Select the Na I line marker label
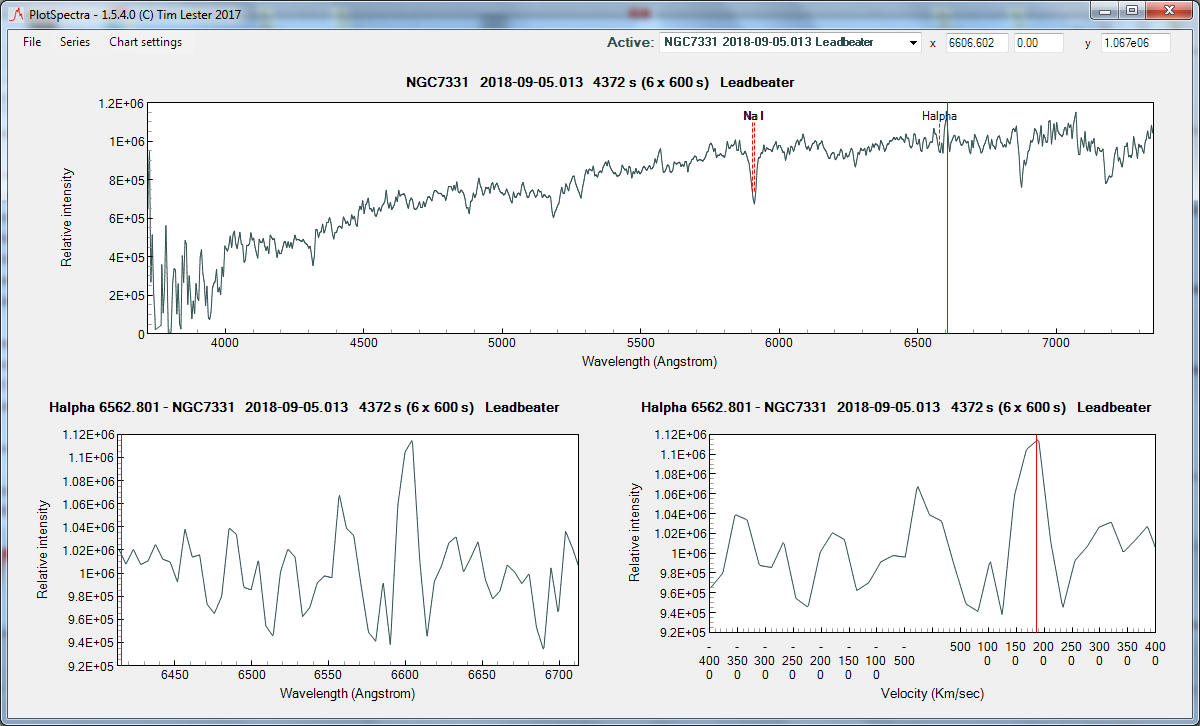 click(753, 116)
